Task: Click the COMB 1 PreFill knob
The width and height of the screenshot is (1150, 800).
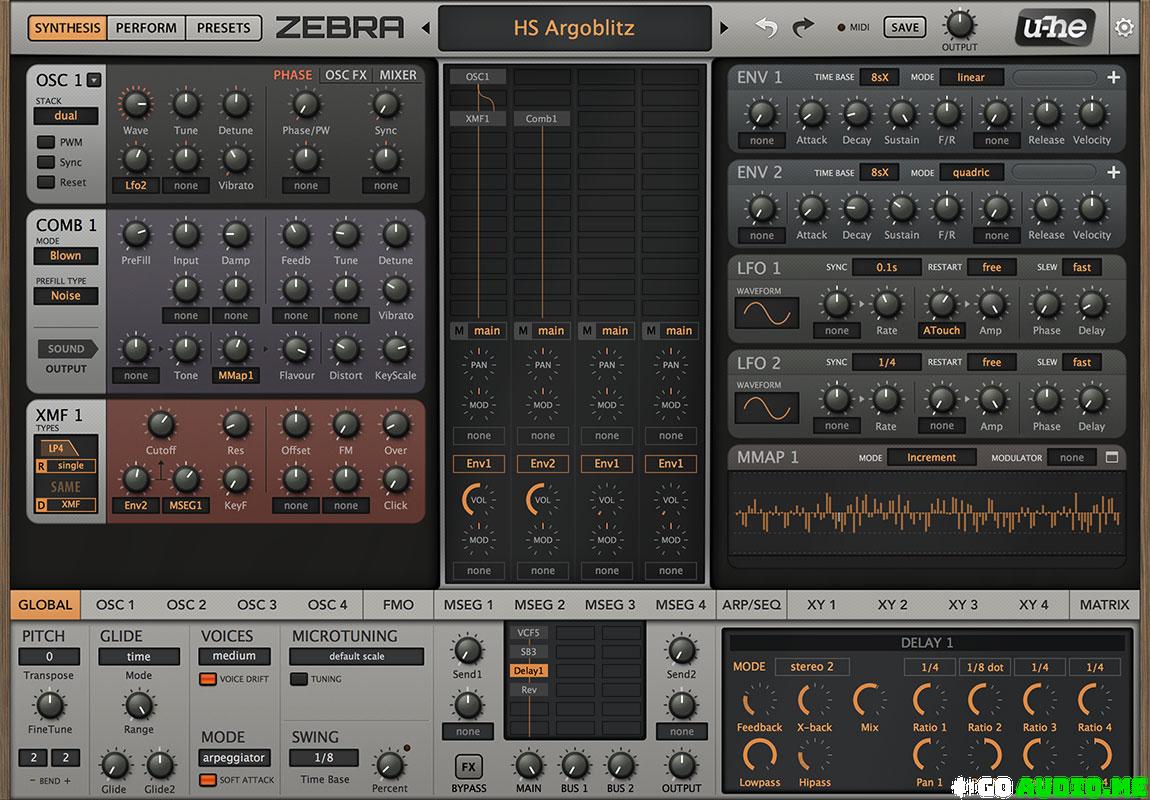Action: (x=136, y=235)
